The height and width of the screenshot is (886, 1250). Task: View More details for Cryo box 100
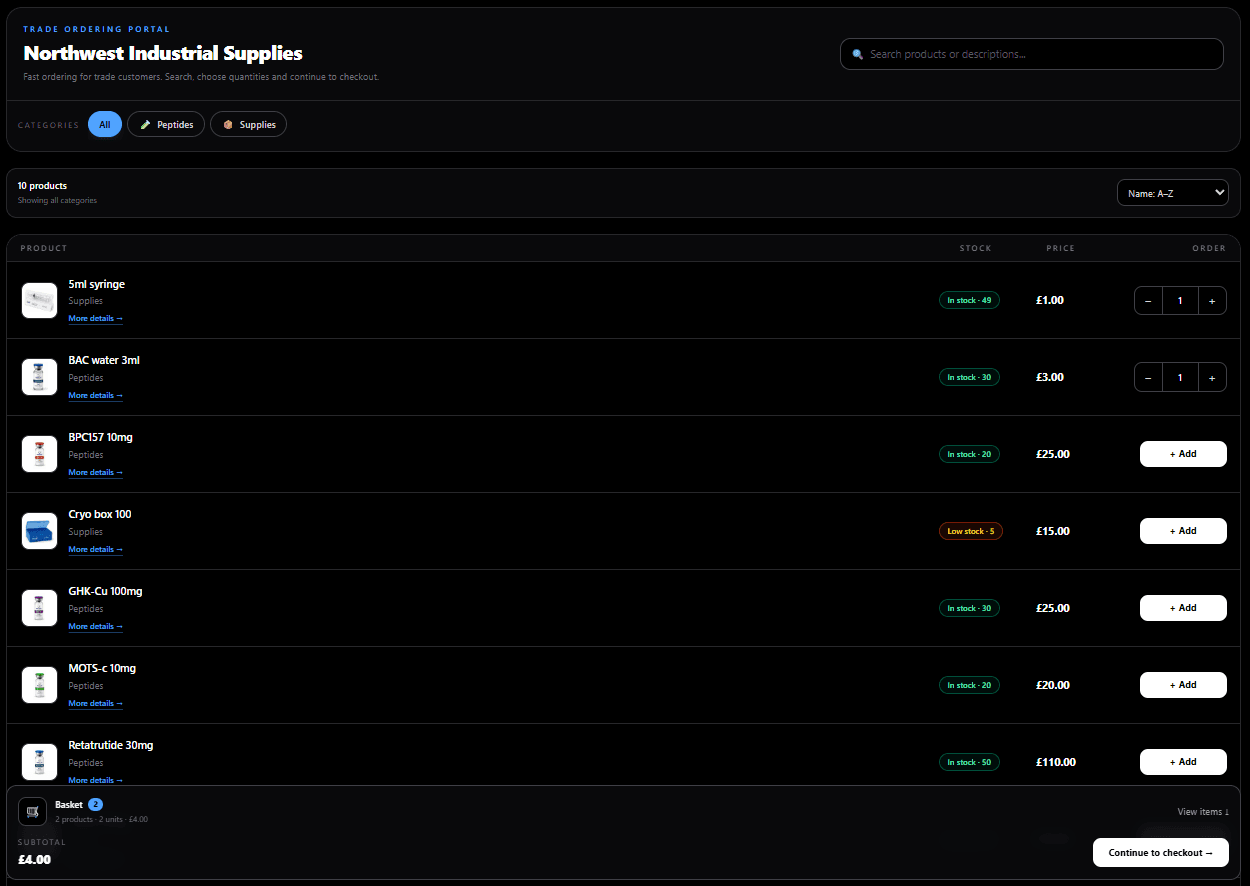[96, 550]
